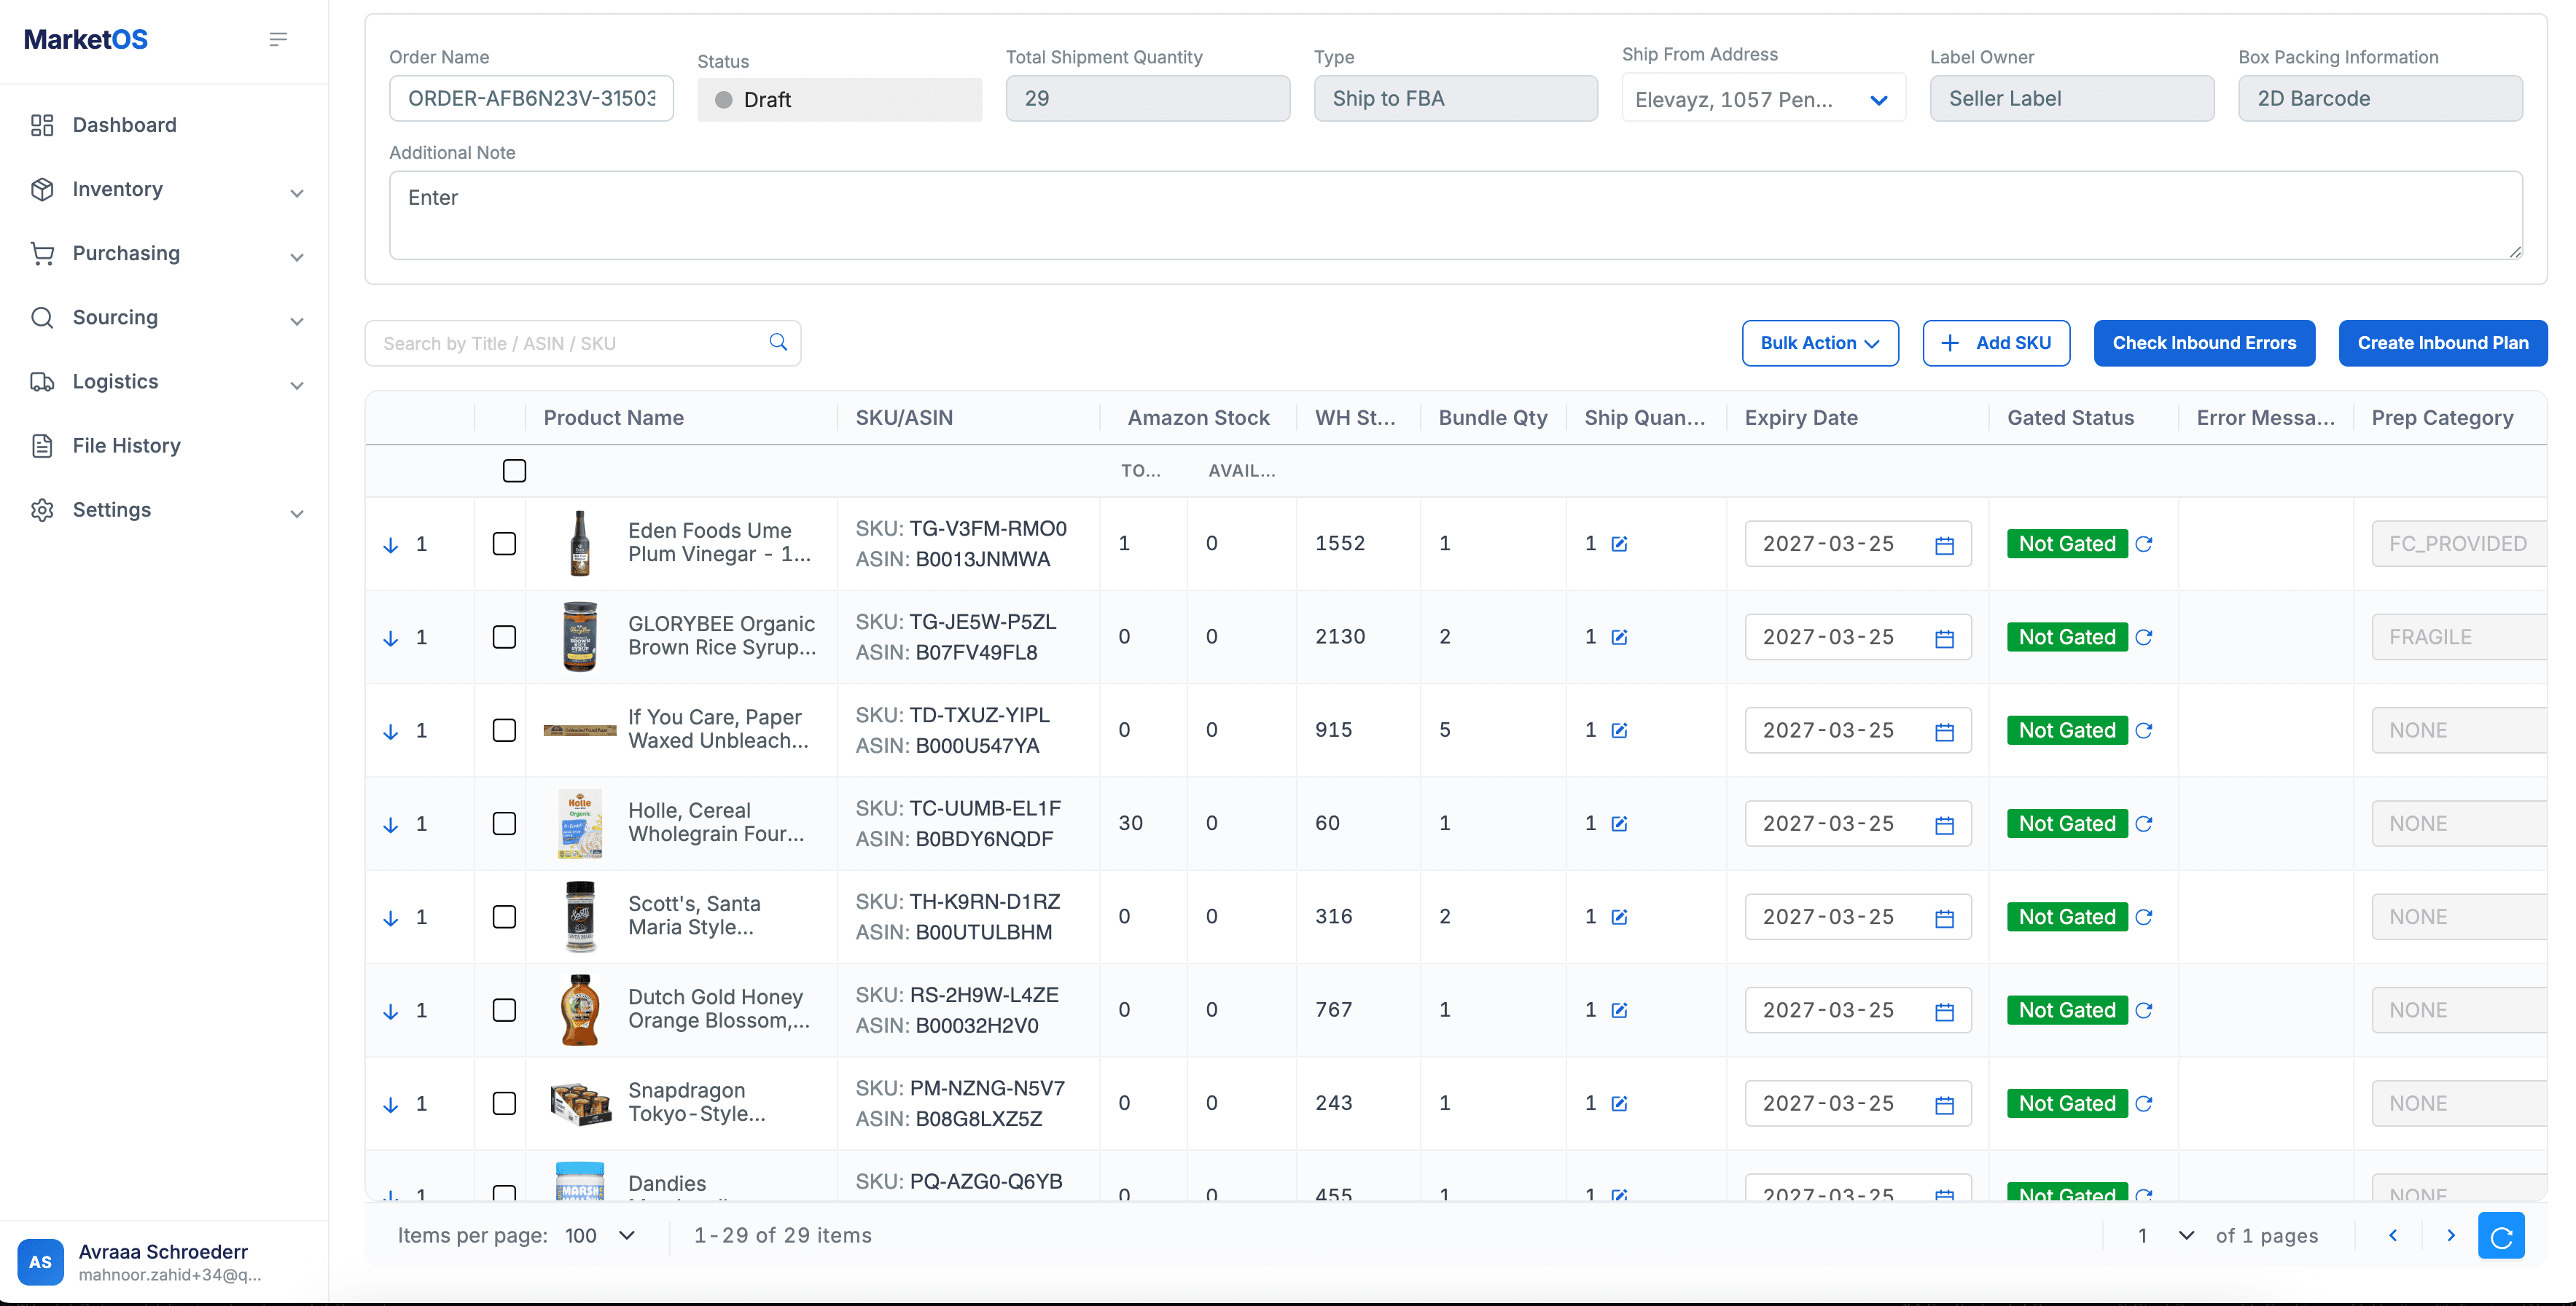Edit ship quantity for Snapdragon Tokyo-Style row
Image resolution: width=2576 pixels, height=1306 pixels.
(1619, 1104)
